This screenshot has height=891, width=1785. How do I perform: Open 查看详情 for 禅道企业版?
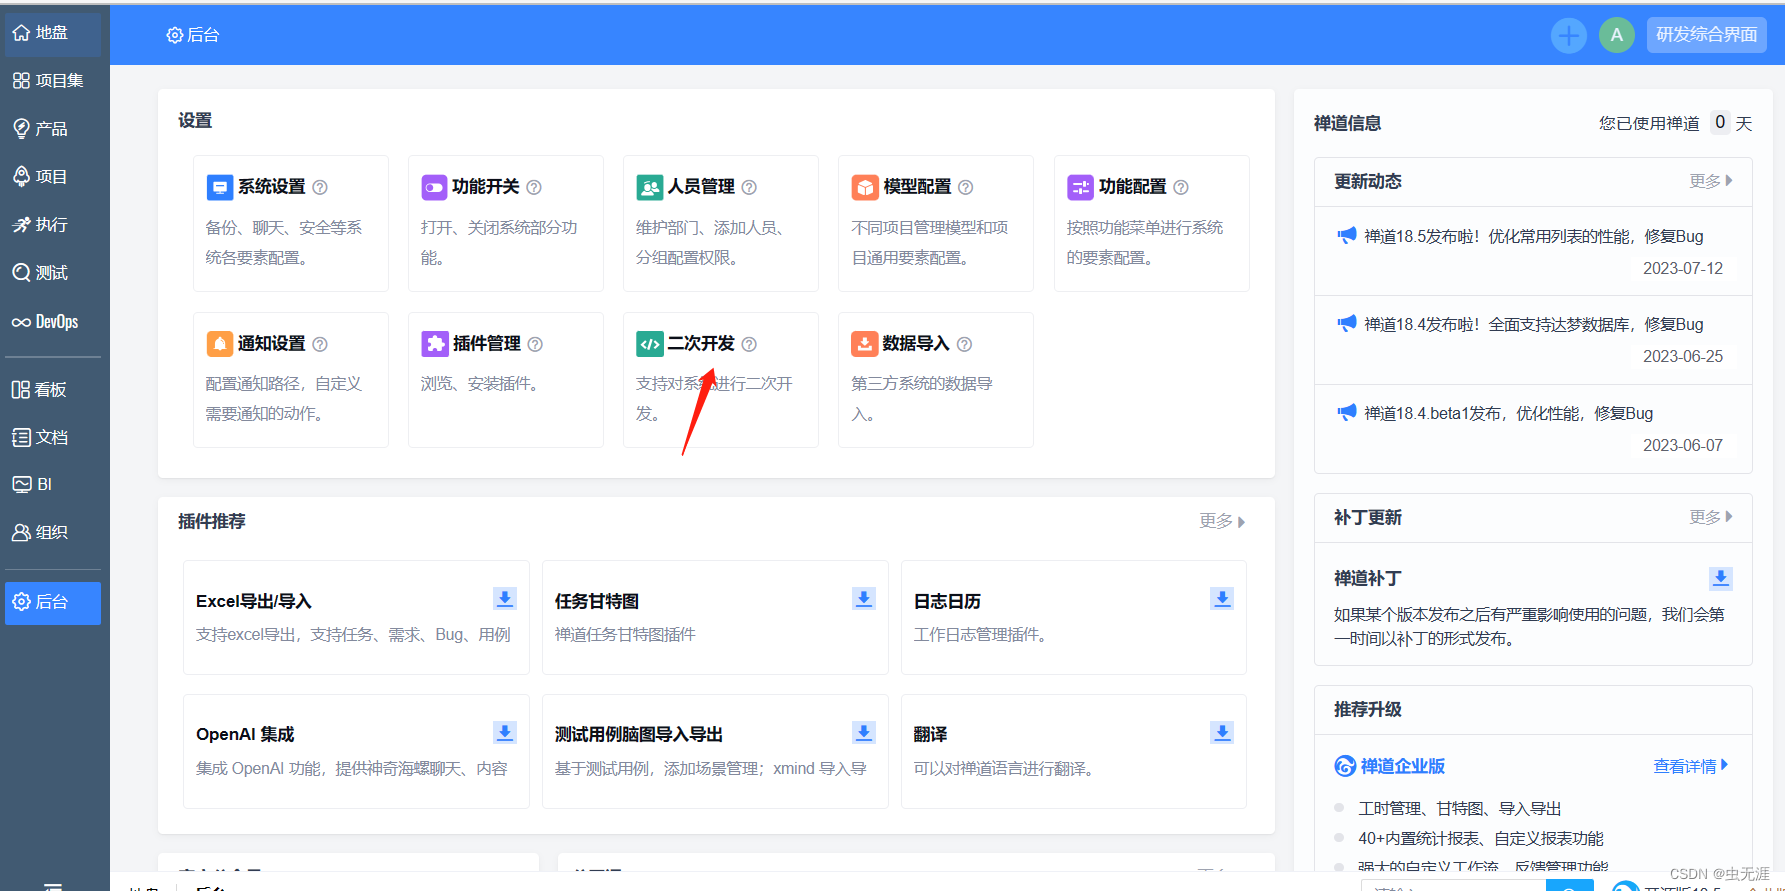(1691, 766)
